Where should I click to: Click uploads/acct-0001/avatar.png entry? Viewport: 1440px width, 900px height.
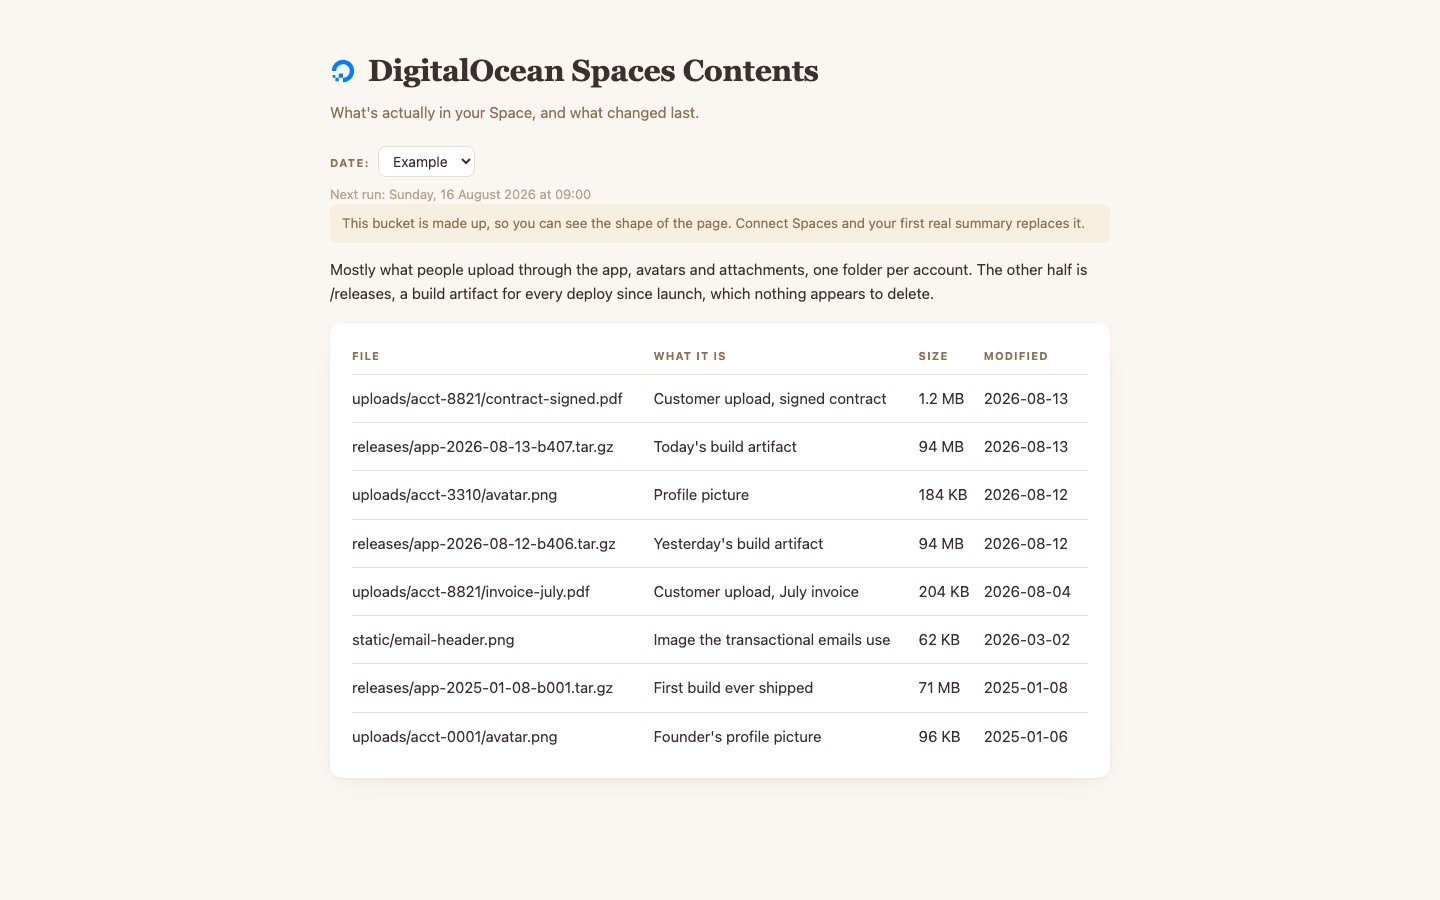(454, 737)
